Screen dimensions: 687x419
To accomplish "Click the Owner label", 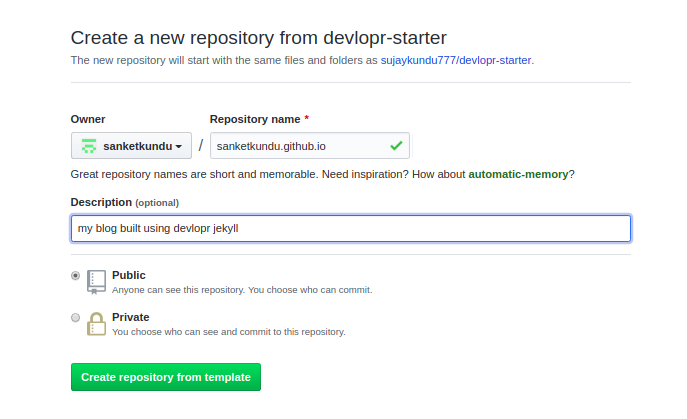I will pos(88,119).
